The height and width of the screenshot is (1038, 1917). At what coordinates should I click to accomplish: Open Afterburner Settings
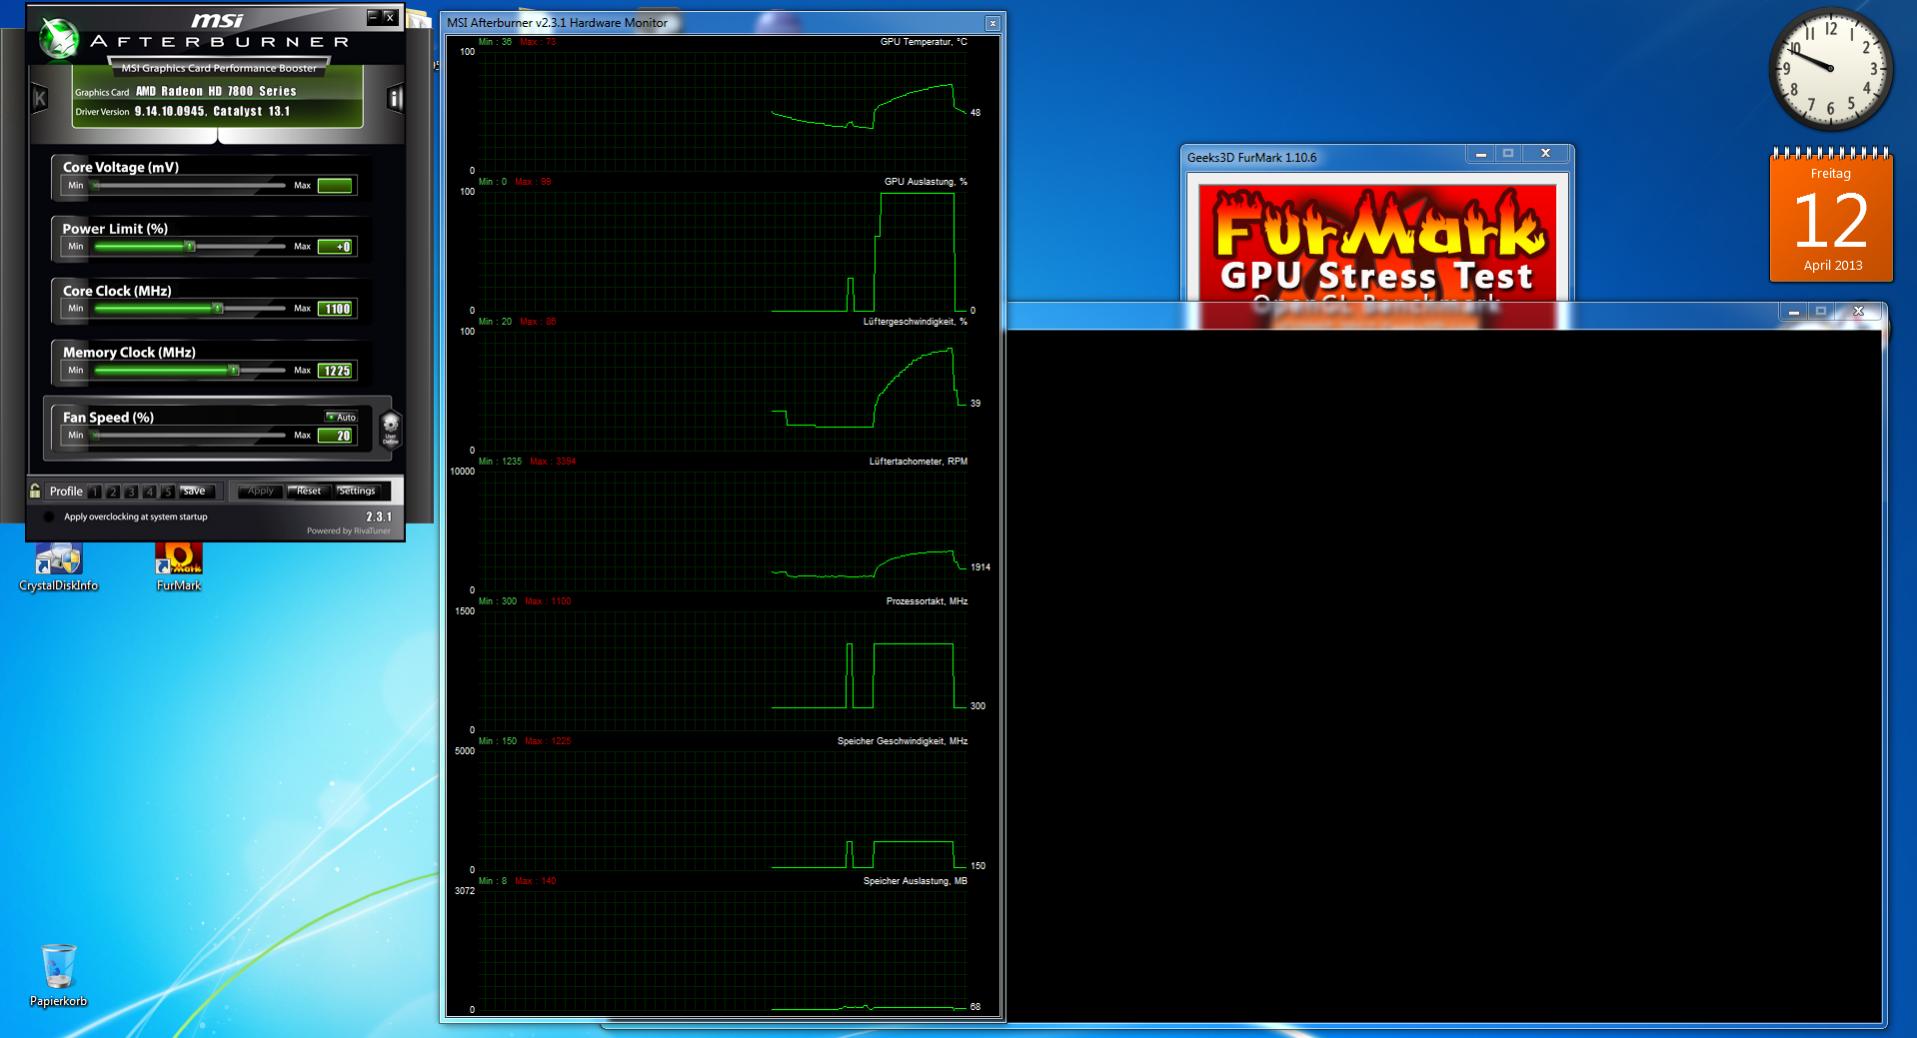click(x=357, y=491)
